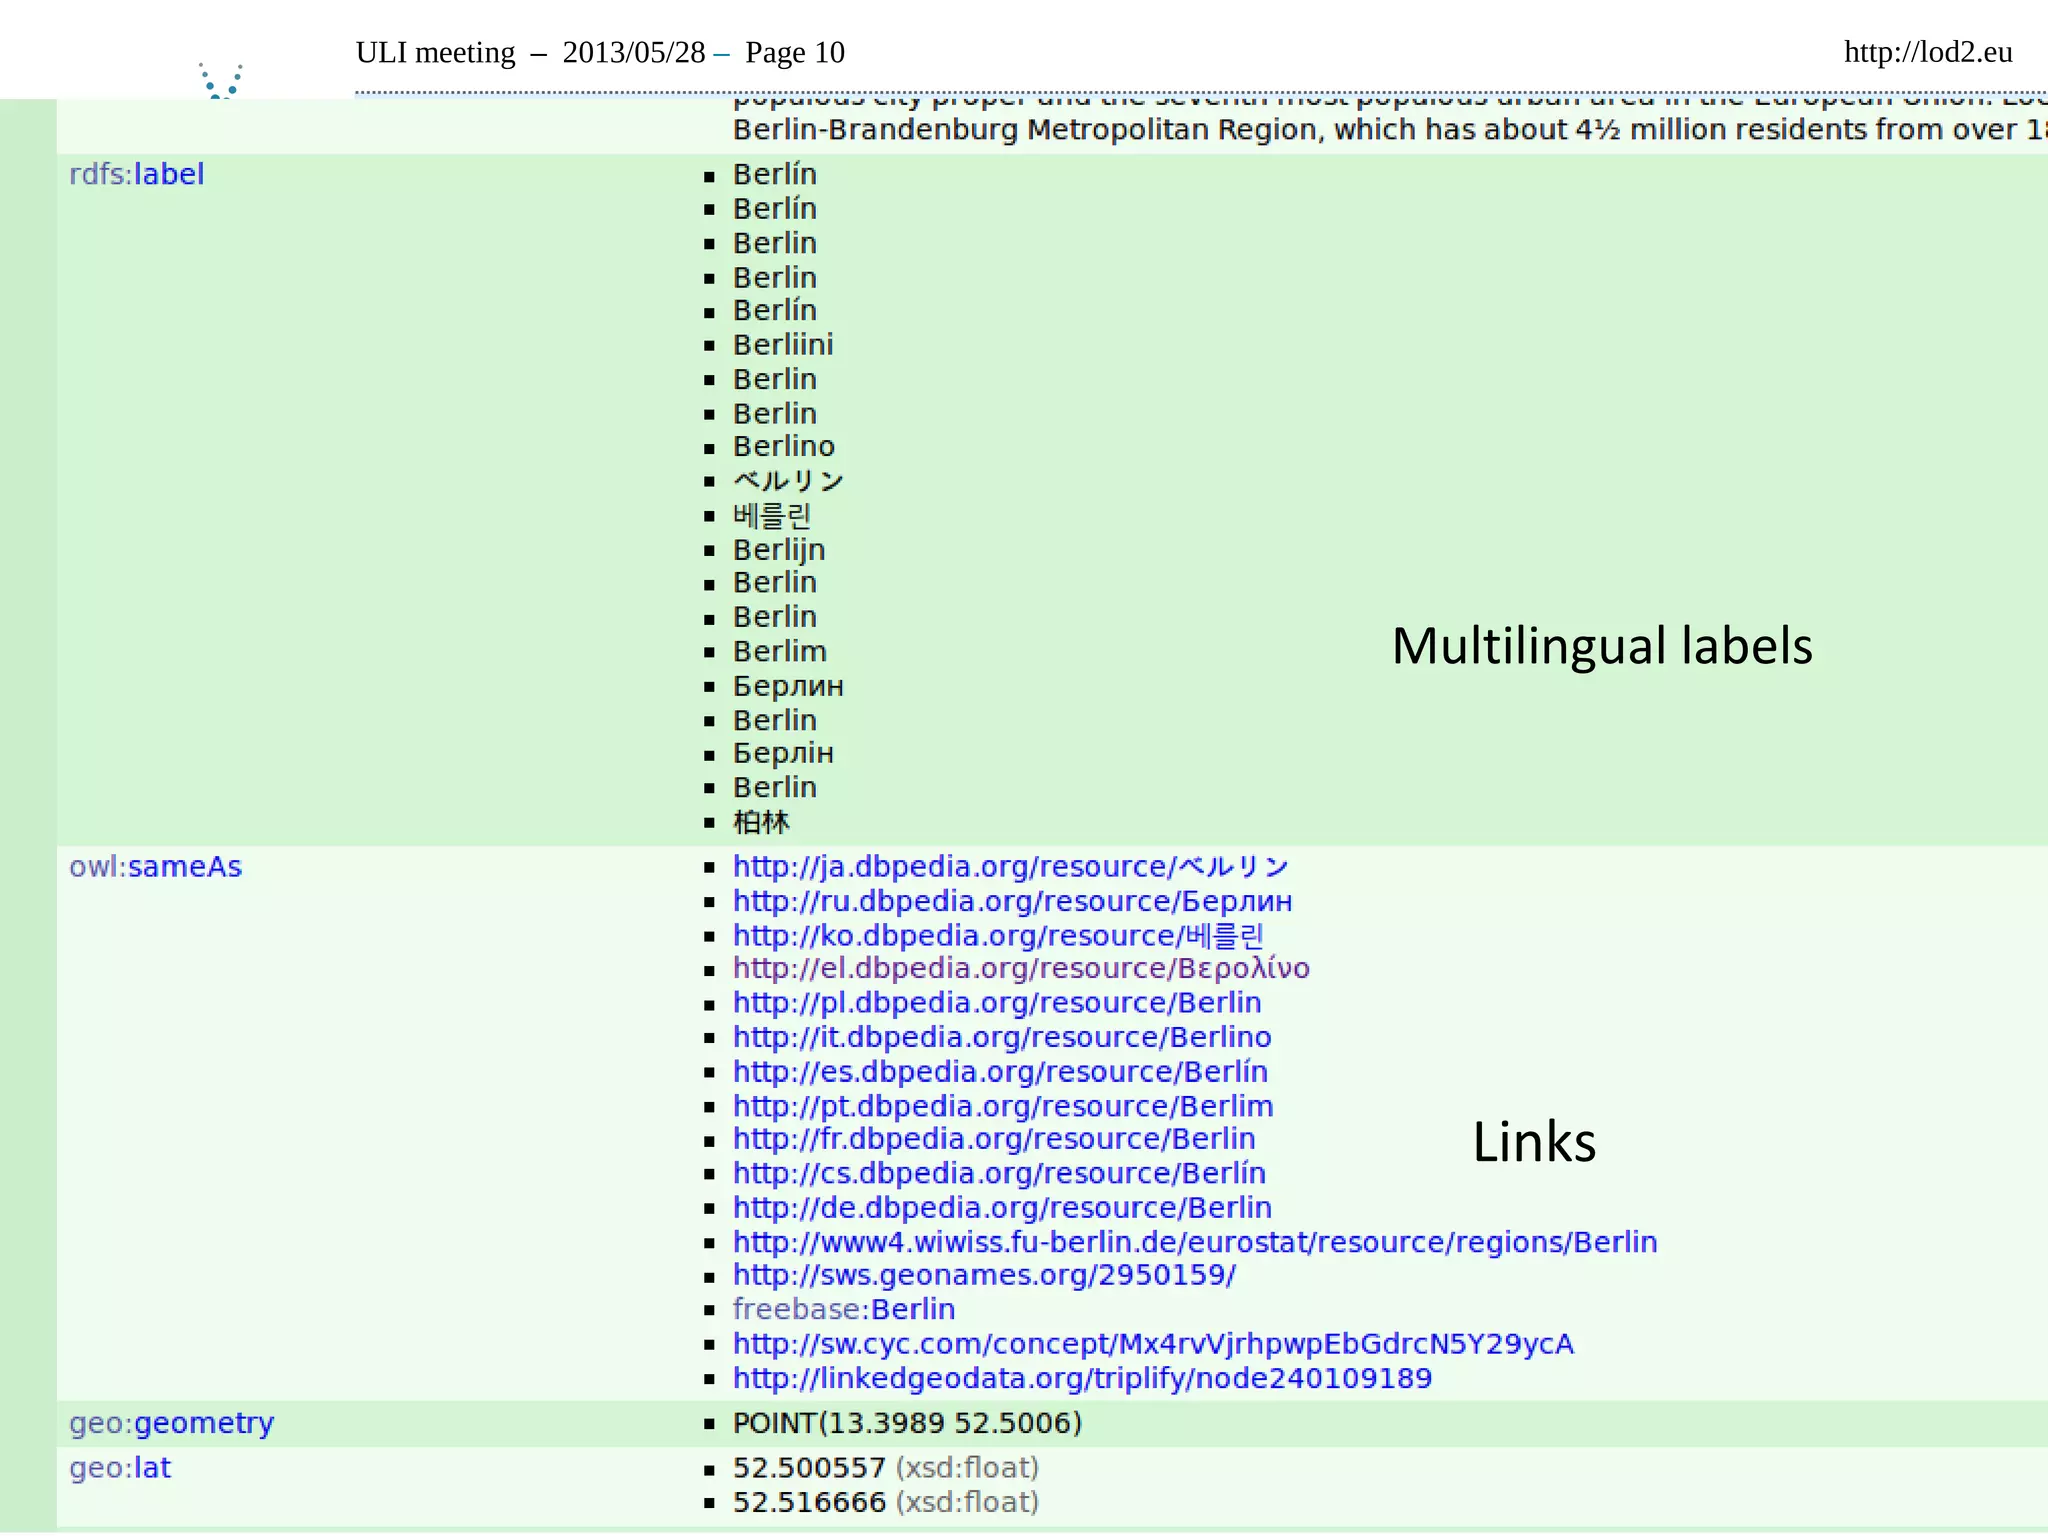
Task: Select the Berliini label entry
Action: tap(783, 345)
